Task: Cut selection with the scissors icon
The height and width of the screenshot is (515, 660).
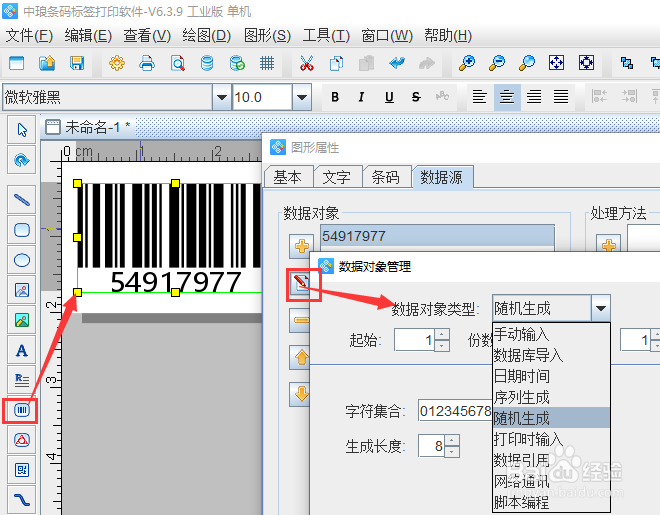Action: click(307, 63)
